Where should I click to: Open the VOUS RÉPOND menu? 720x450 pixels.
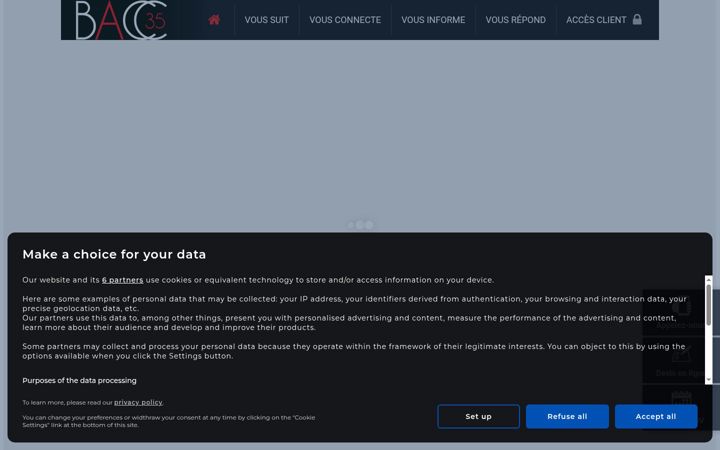pyautogui.click(x=516, y=20)
